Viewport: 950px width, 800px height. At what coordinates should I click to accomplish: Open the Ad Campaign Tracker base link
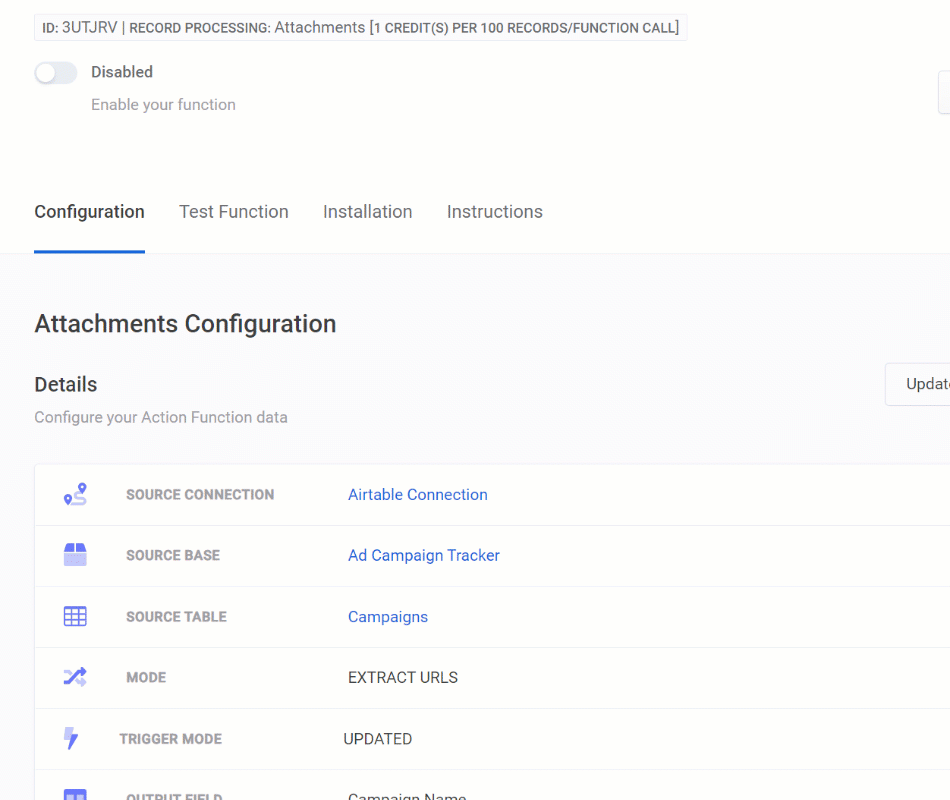pyautogui.click(x=423, y=556)
